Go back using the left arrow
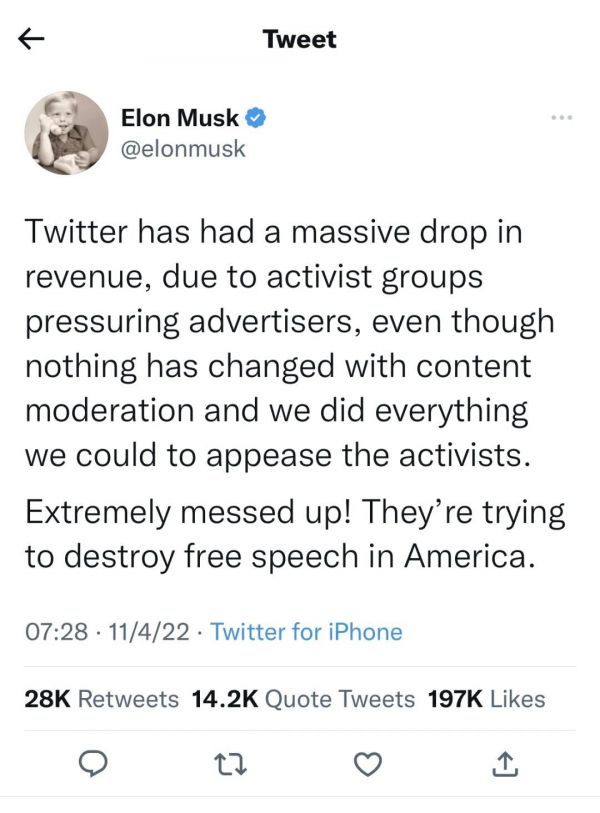Viewport: 600px width, 813px height. [32, 40]
